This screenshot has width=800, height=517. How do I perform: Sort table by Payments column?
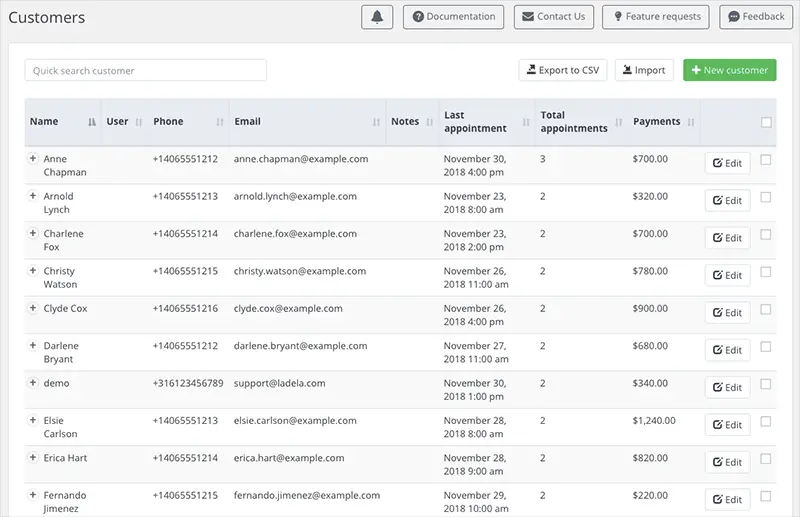point(664,122)
